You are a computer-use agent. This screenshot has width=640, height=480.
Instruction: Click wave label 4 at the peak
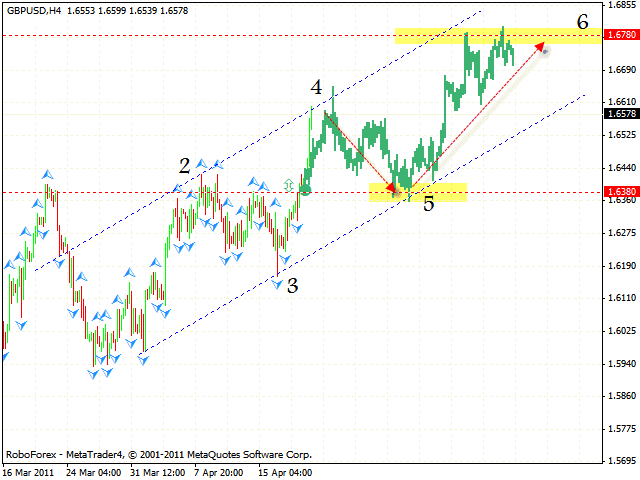316,88
